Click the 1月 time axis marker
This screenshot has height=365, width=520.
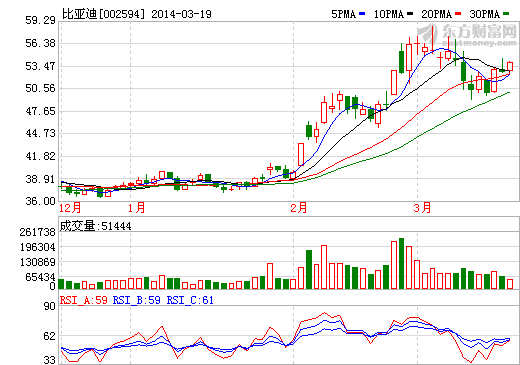click(x=137, y=208)
